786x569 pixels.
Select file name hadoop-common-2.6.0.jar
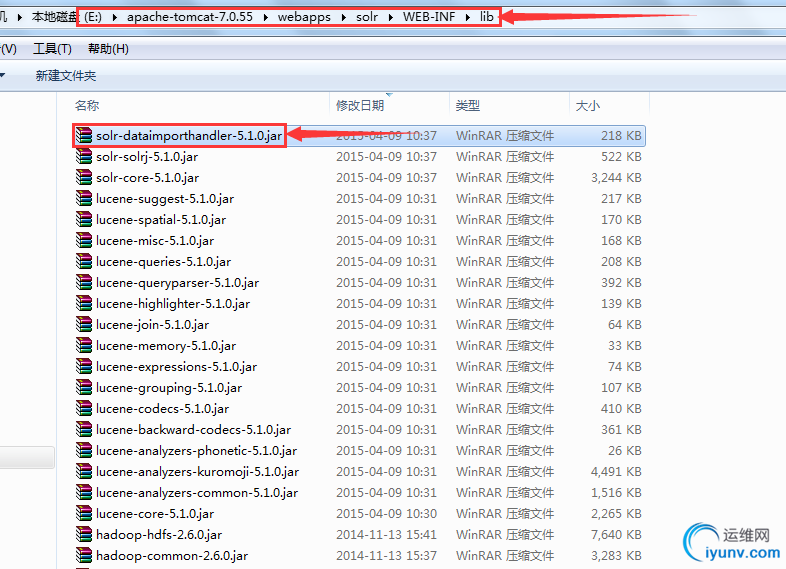point(172,557)
